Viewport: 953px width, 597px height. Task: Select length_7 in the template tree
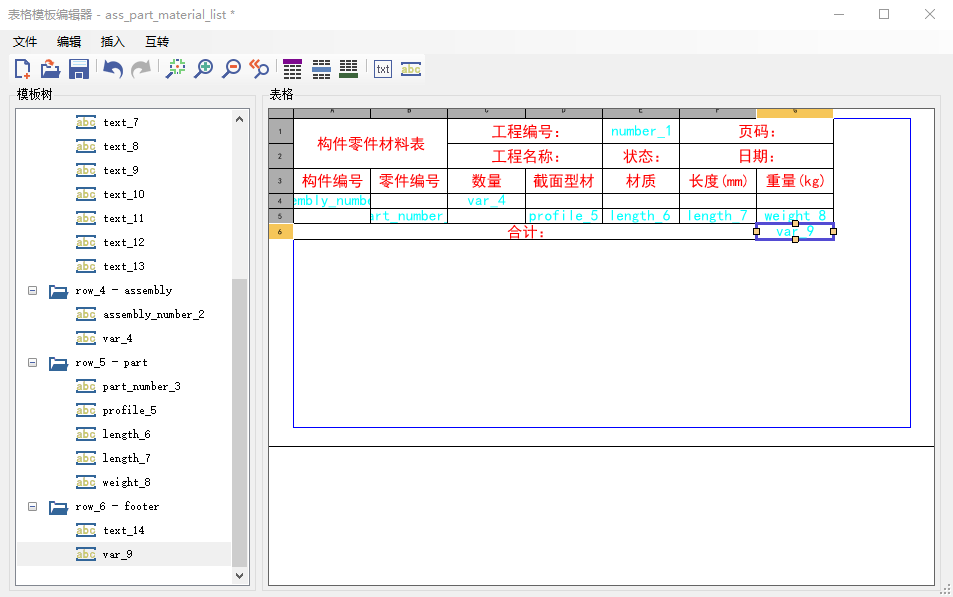pyautogui.click(x=126, y=458)
